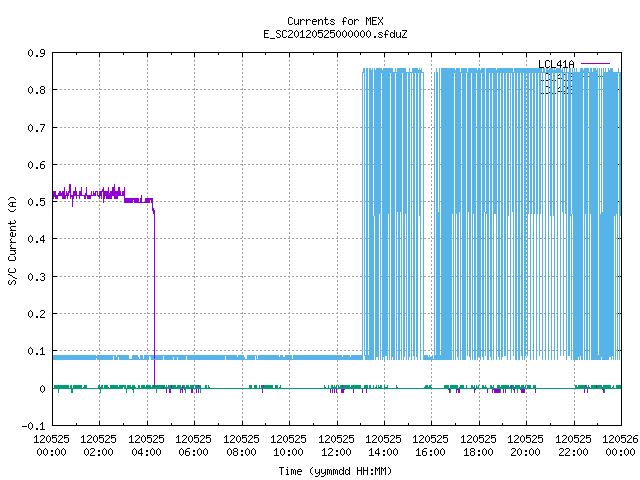The width and height of the screenshot is (640, 480).
Task: Click the purple LCL41A vertical drop line
Action: pyautogui.click(x=154, y=298)
